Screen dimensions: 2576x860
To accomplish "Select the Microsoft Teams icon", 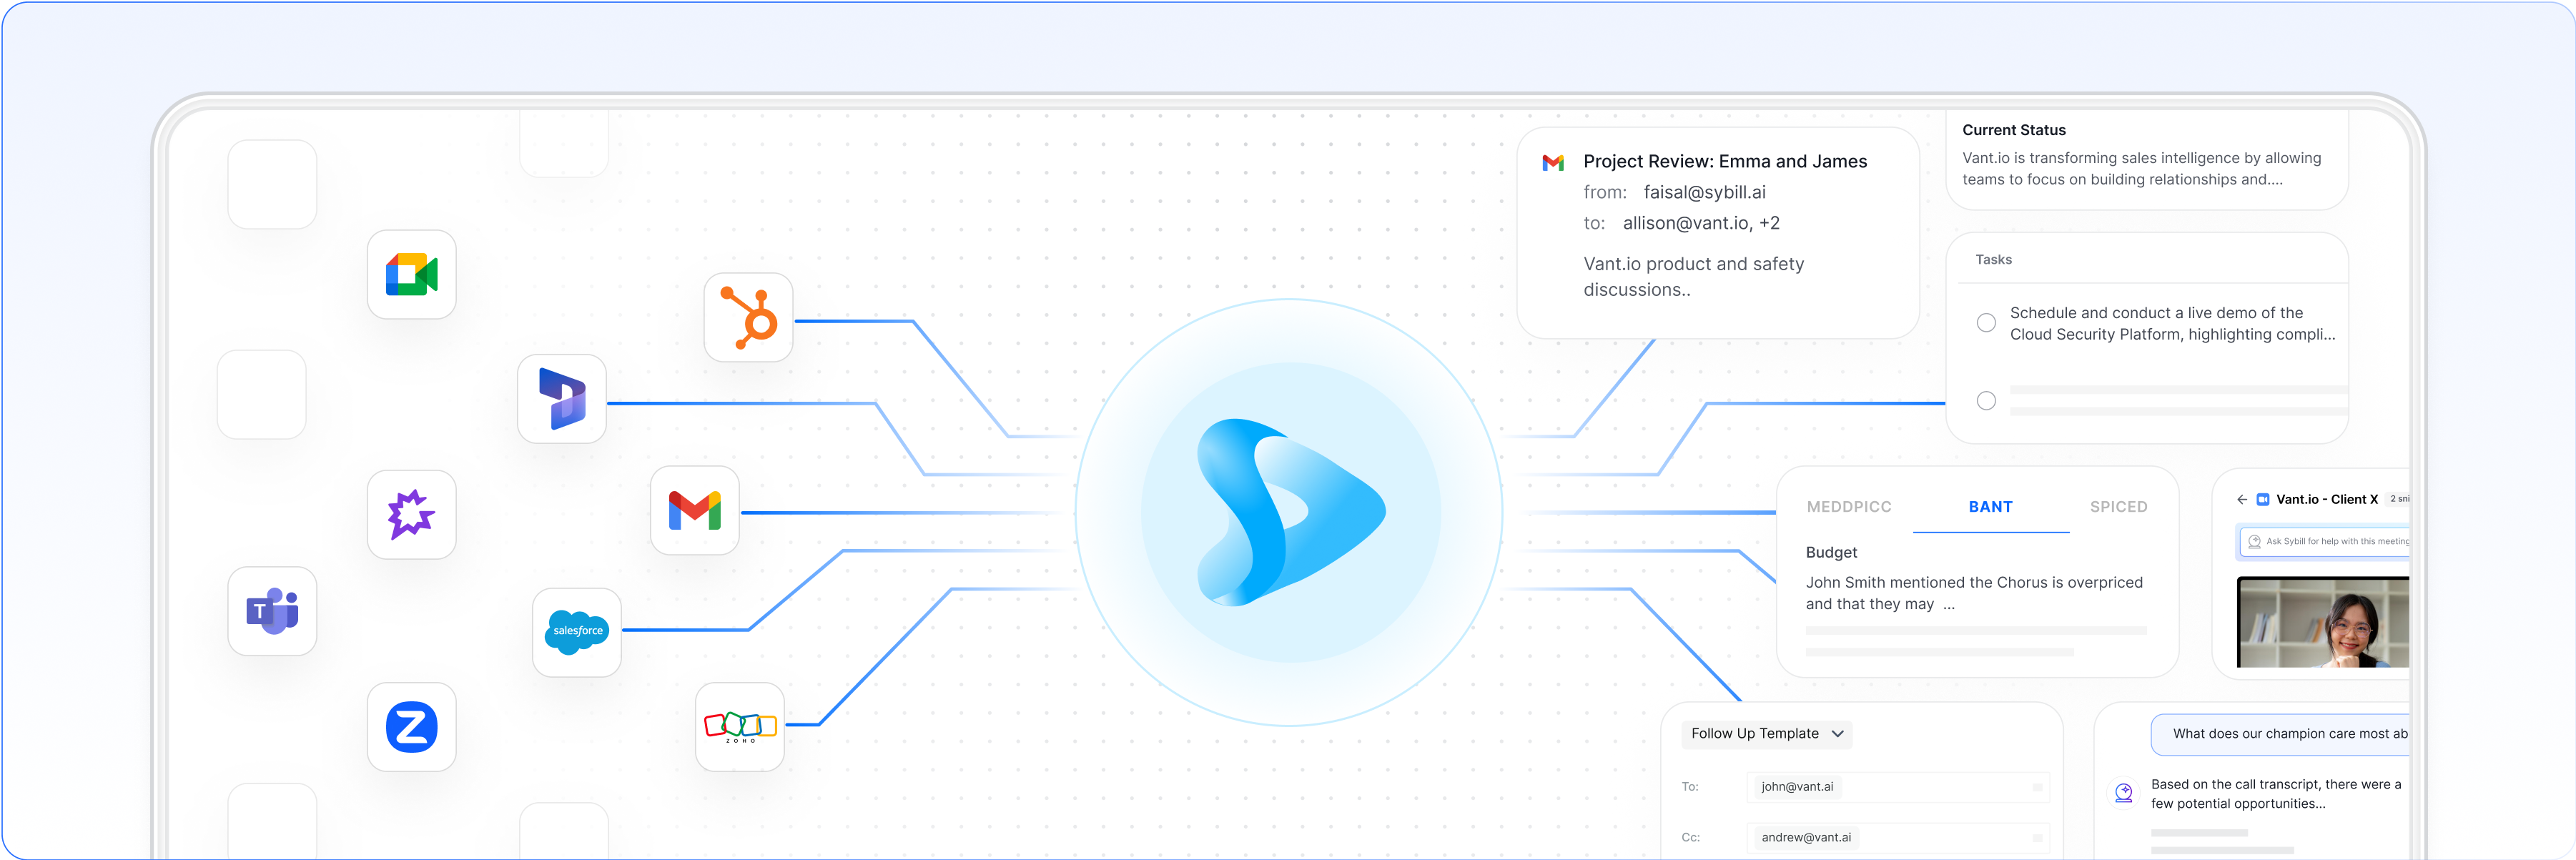I will coord(272,611).
